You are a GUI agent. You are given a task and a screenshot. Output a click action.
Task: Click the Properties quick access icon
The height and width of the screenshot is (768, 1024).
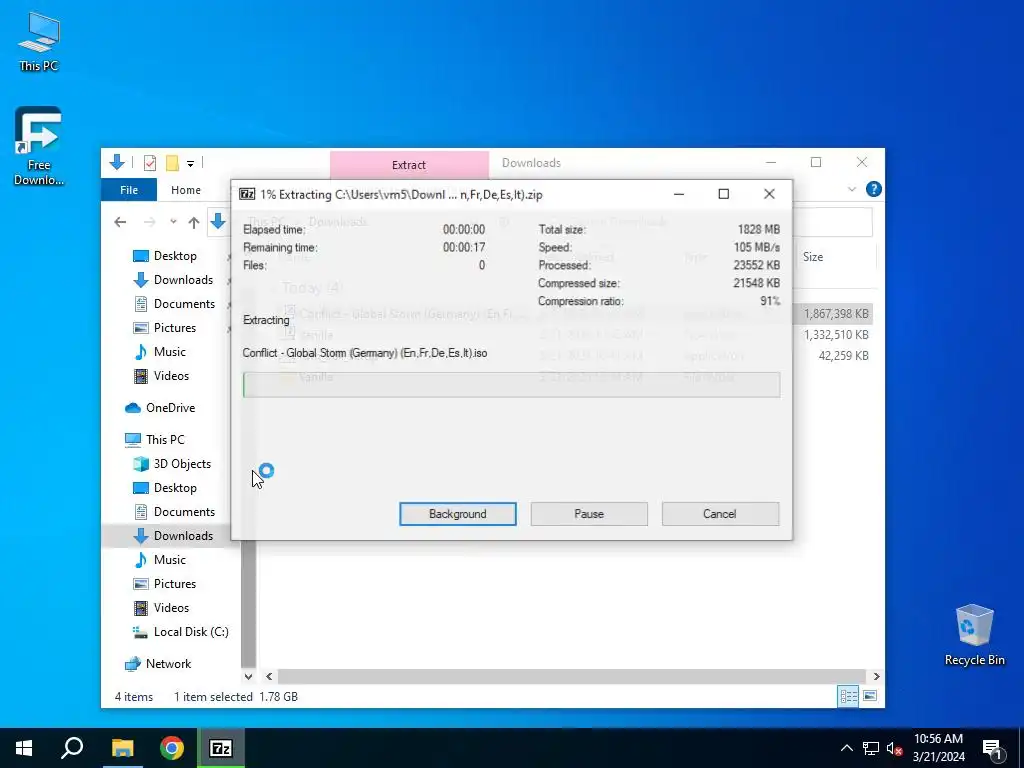point(150,163)
